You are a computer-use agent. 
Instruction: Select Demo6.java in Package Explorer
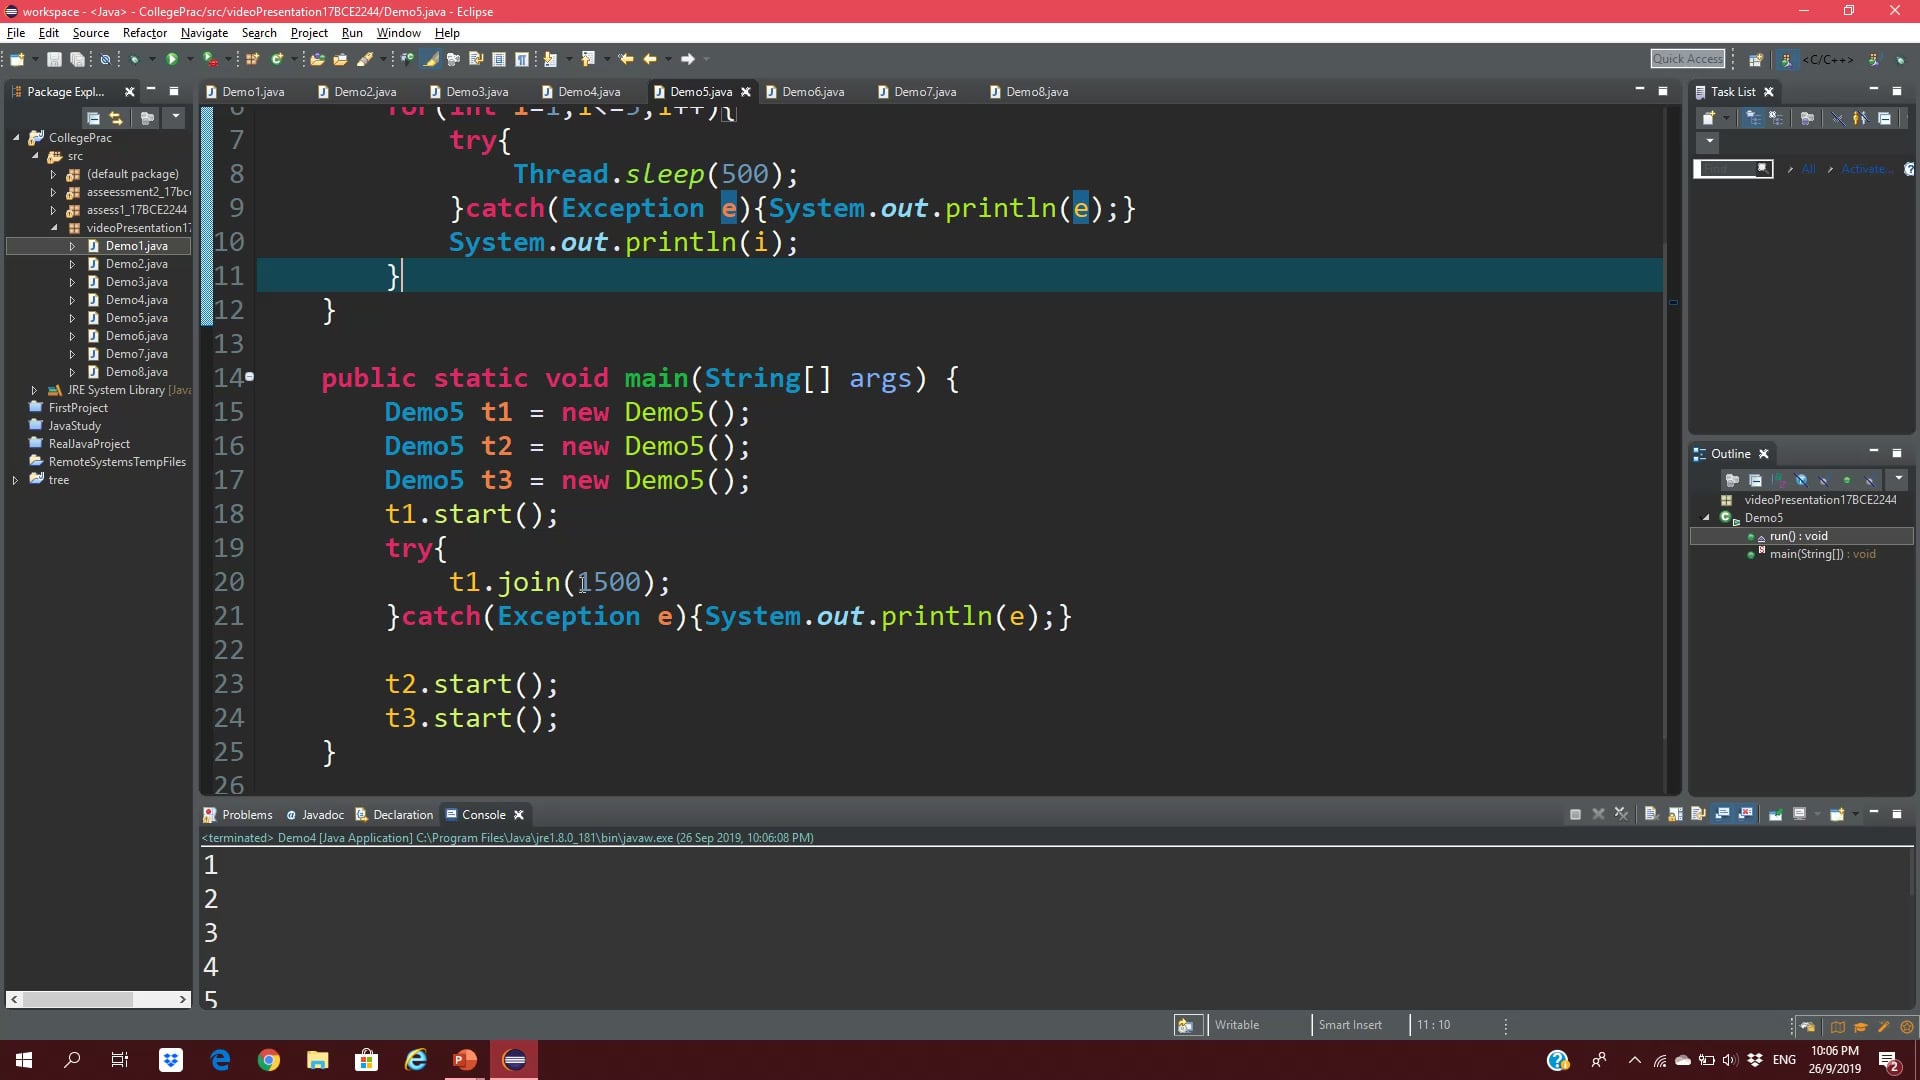[136, 336]
